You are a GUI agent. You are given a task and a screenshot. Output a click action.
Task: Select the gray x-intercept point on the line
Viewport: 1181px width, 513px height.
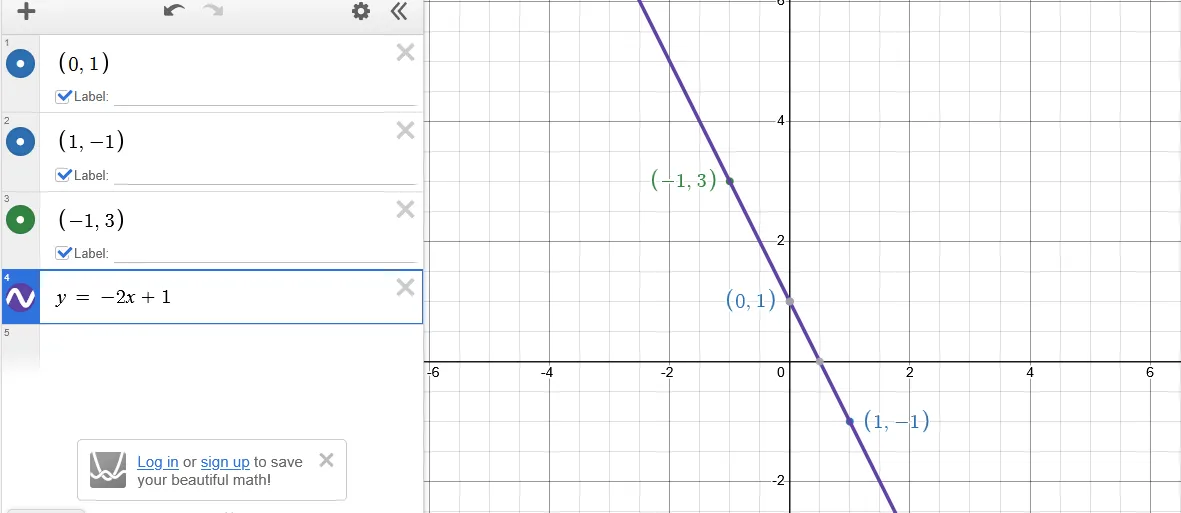819,362
